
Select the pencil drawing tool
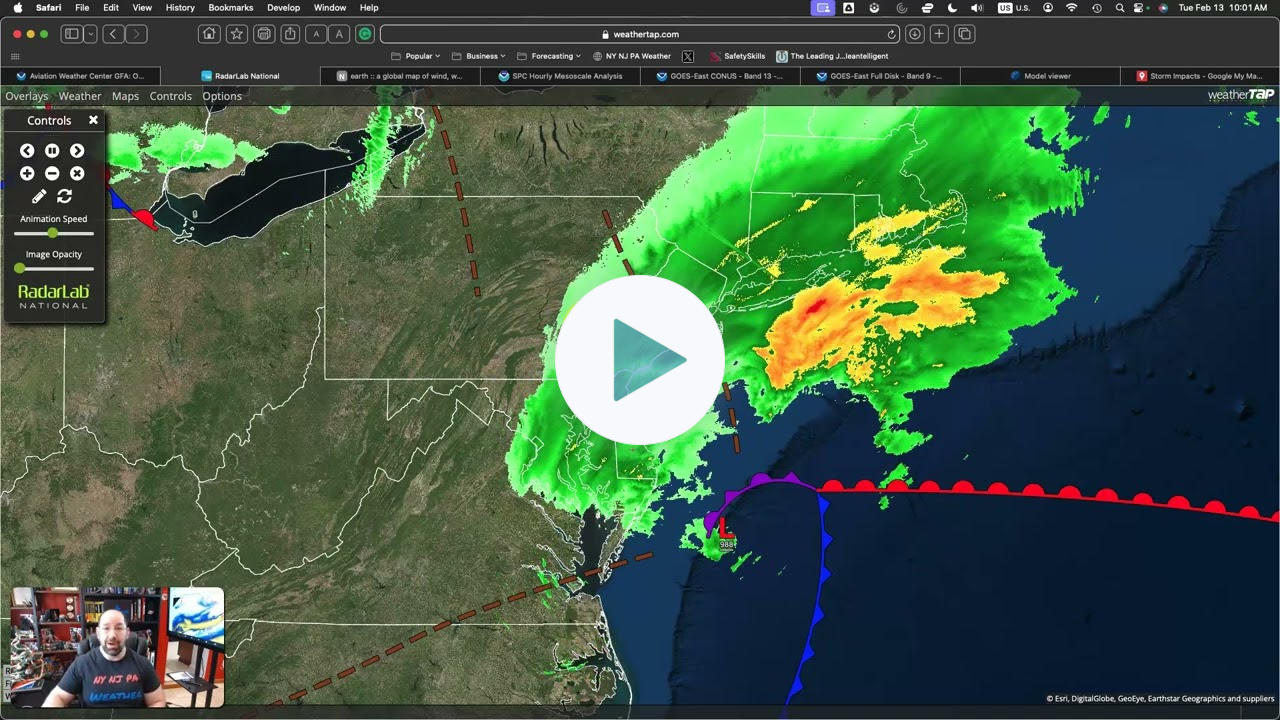[39, 197]
